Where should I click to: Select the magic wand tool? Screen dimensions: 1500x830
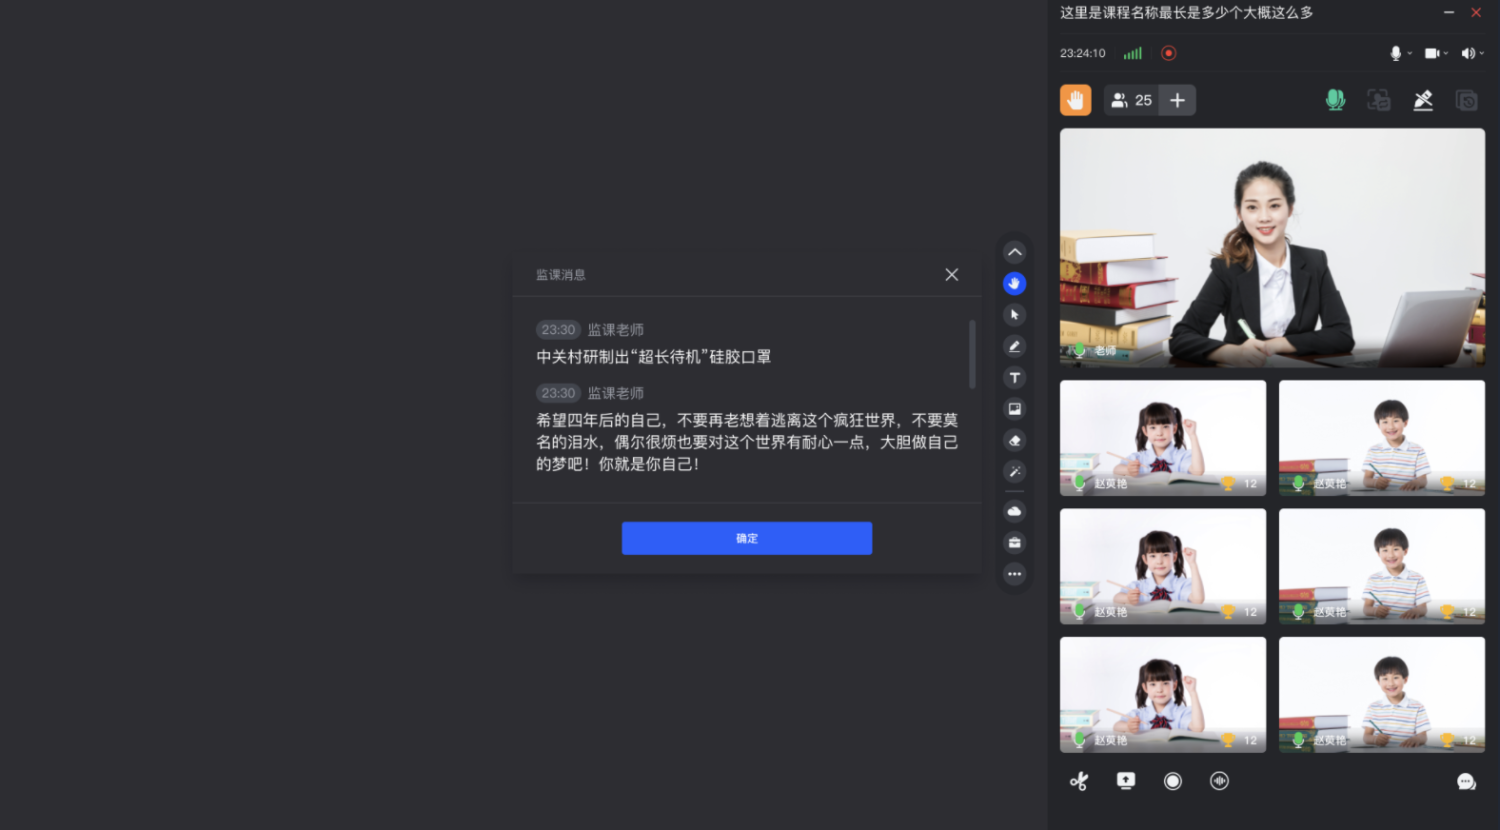(1014, 472)
